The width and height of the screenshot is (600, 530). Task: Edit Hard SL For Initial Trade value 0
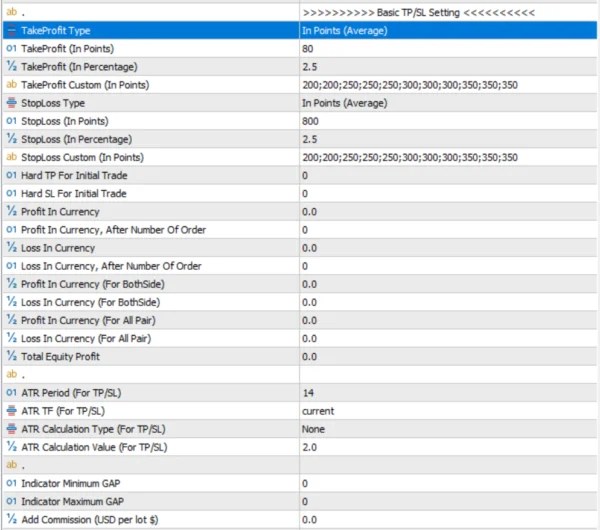[x=448, y=193]
